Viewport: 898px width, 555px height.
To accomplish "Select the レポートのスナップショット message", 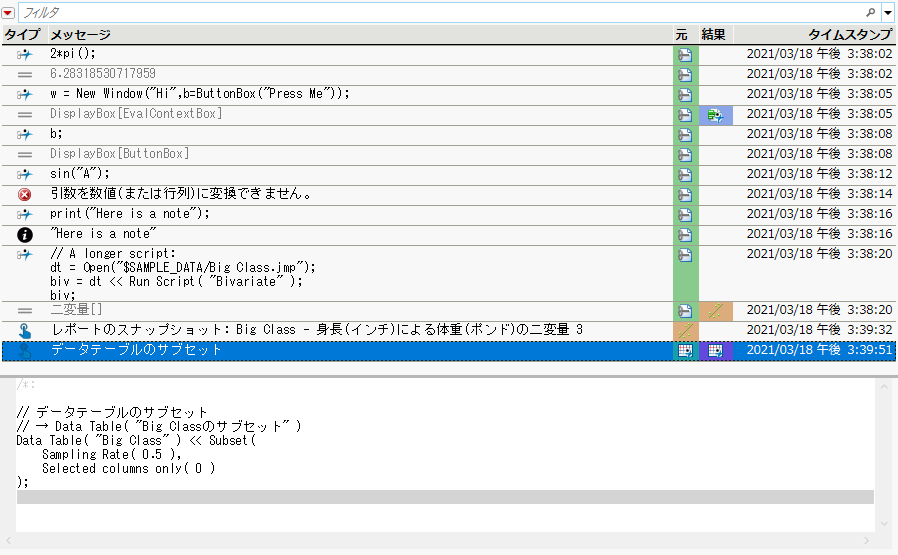I will pyautogui.click(x=317, y=330).
